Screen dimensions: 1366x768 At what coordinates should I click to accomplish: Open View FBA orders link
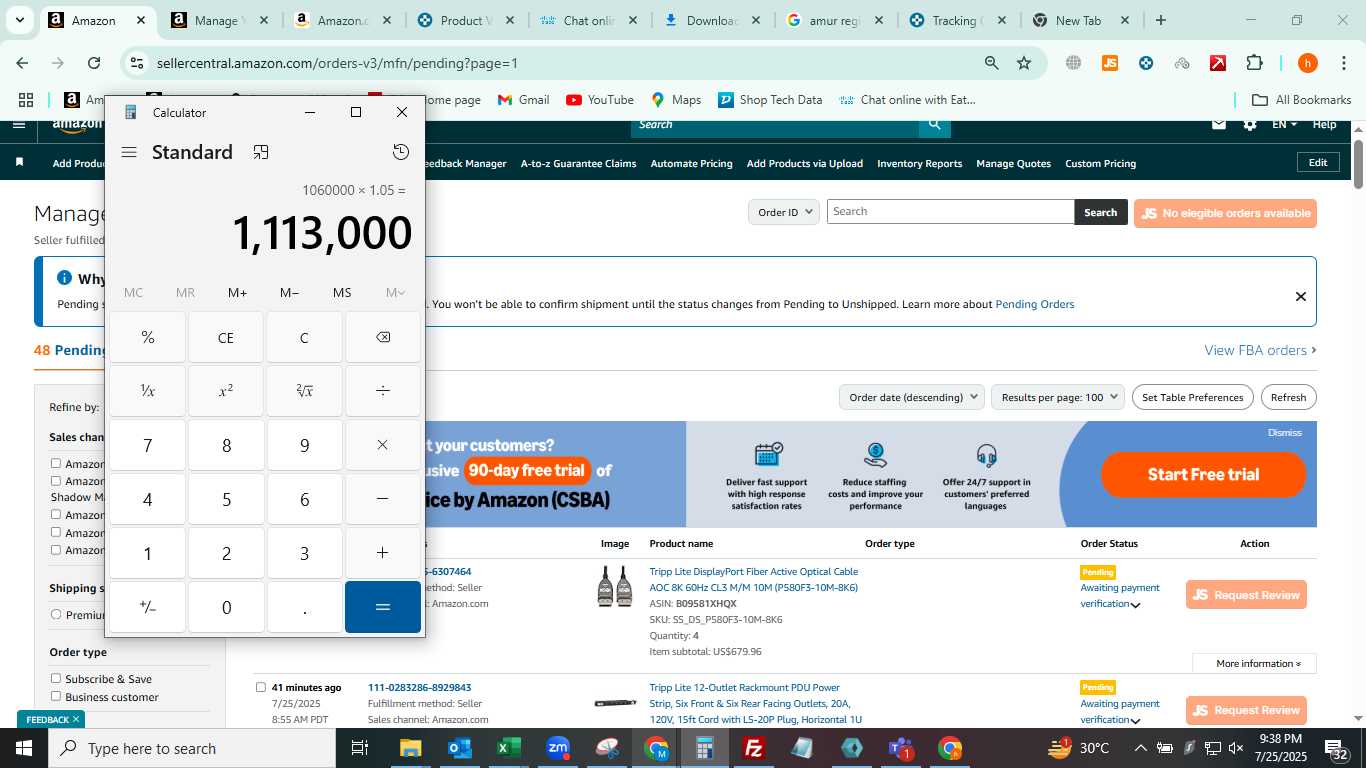[x=1260, y=350]
